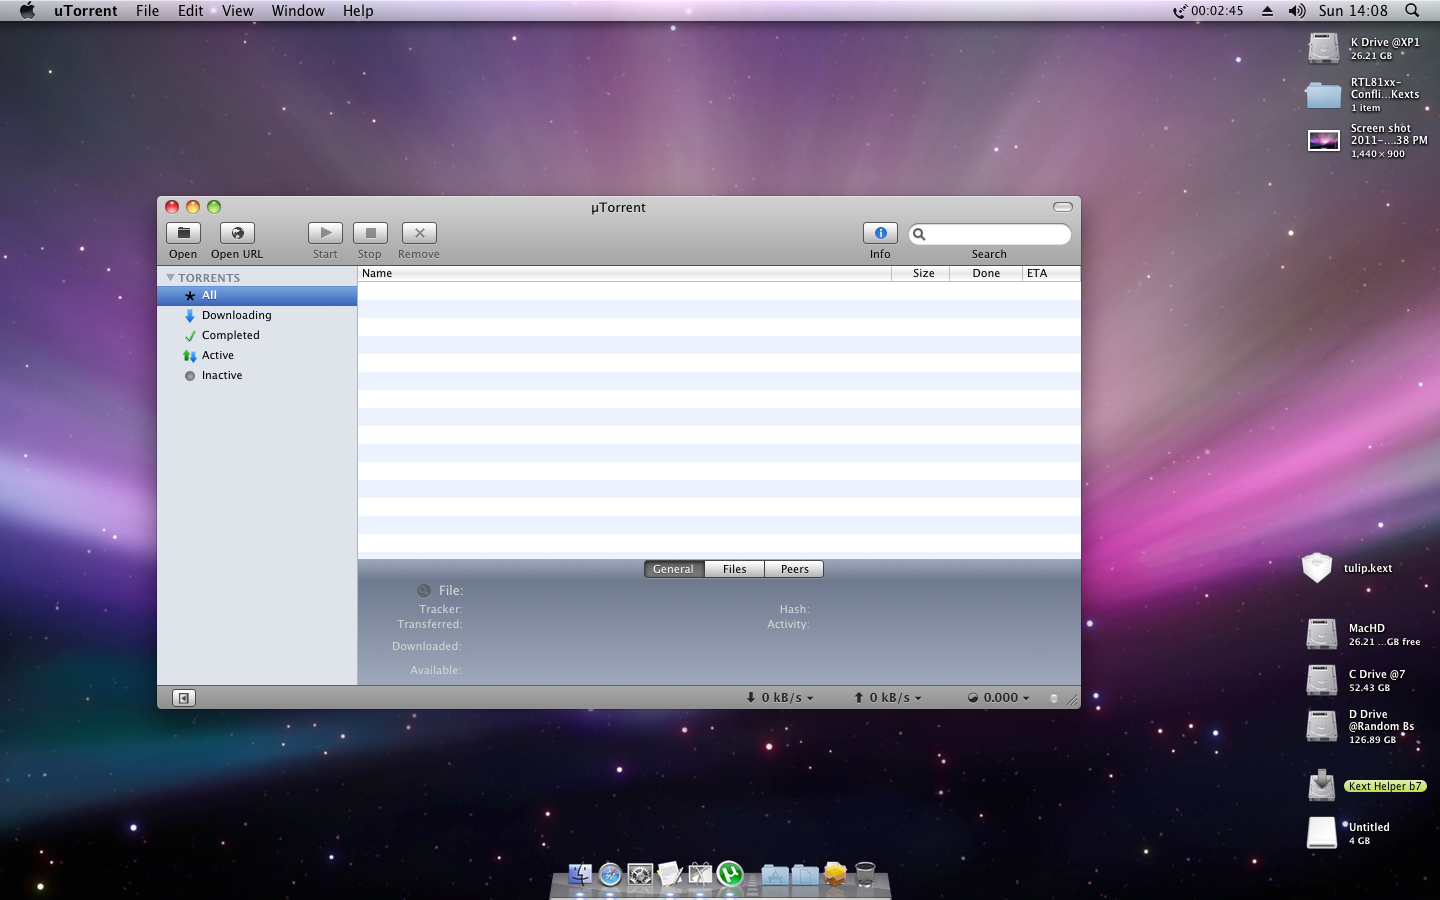Open the Apple menu
Screen dimensions: 1440x900
pyautogui.click(x=27, y=11)
